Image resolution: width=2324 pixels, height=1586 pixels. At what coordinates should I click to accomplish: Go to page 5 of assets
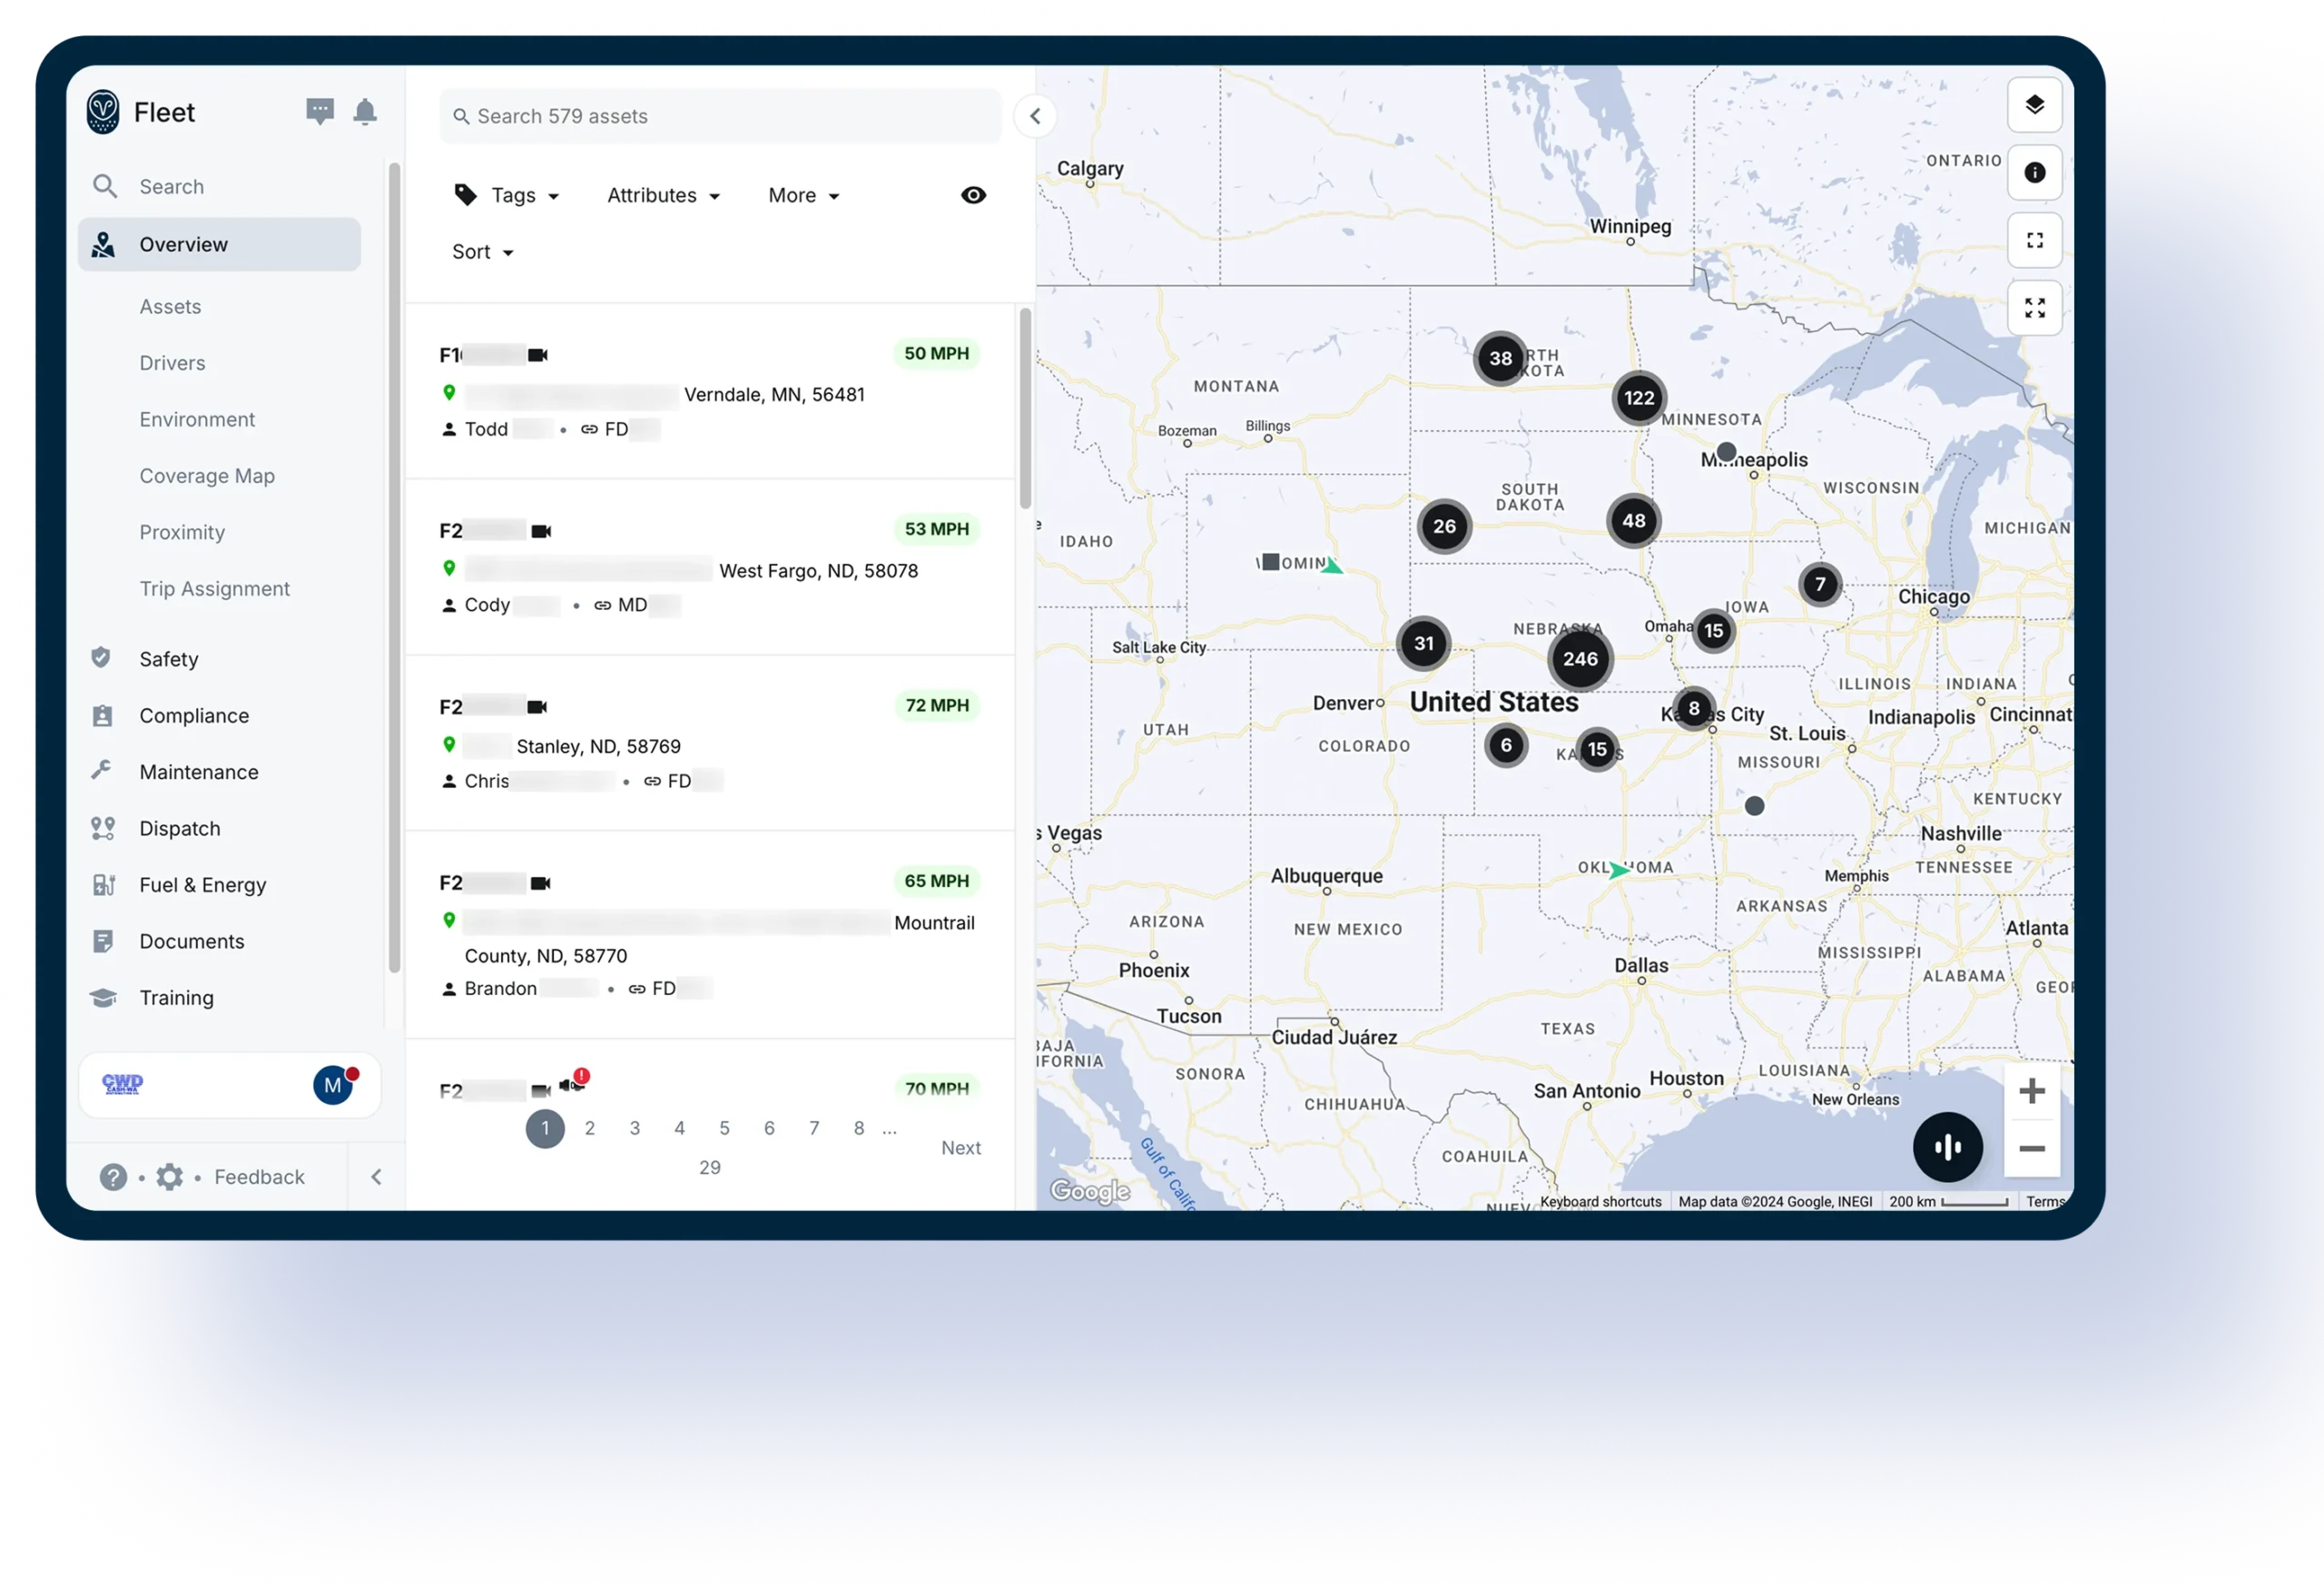point(724,1129)
